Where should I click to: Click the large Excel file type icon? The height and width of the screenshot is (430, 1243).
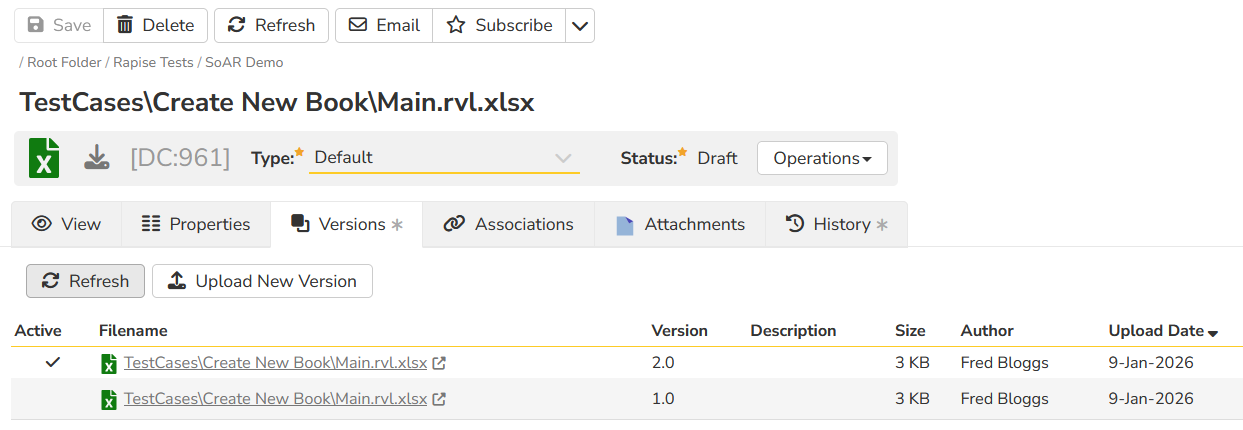tap(44, 158)
